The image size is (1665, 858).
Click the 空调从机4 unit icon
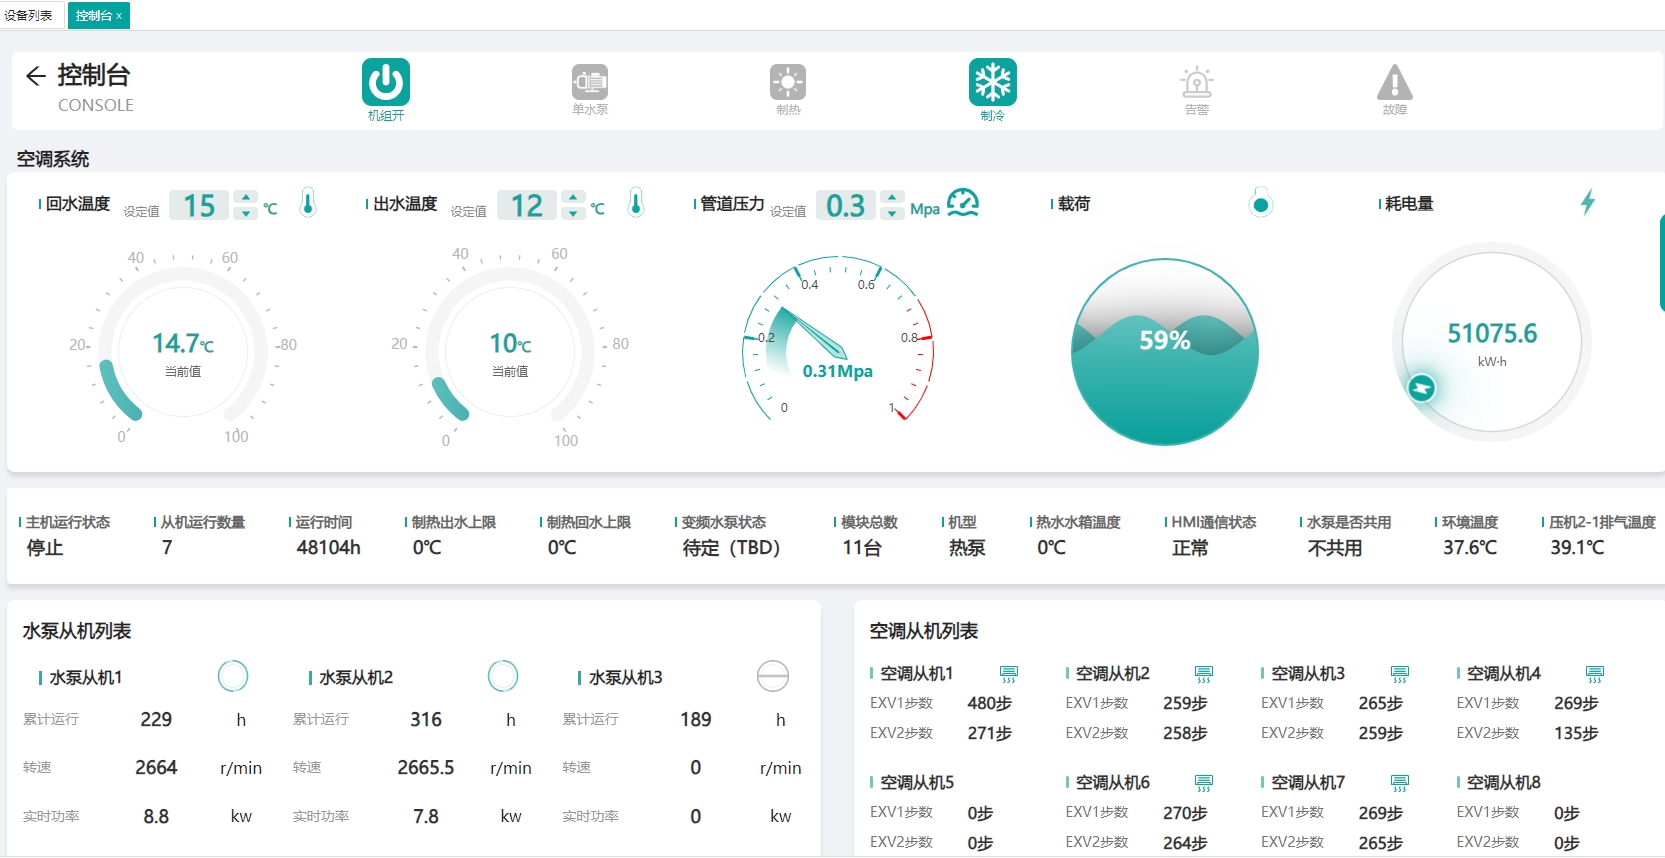point(1595,674)
